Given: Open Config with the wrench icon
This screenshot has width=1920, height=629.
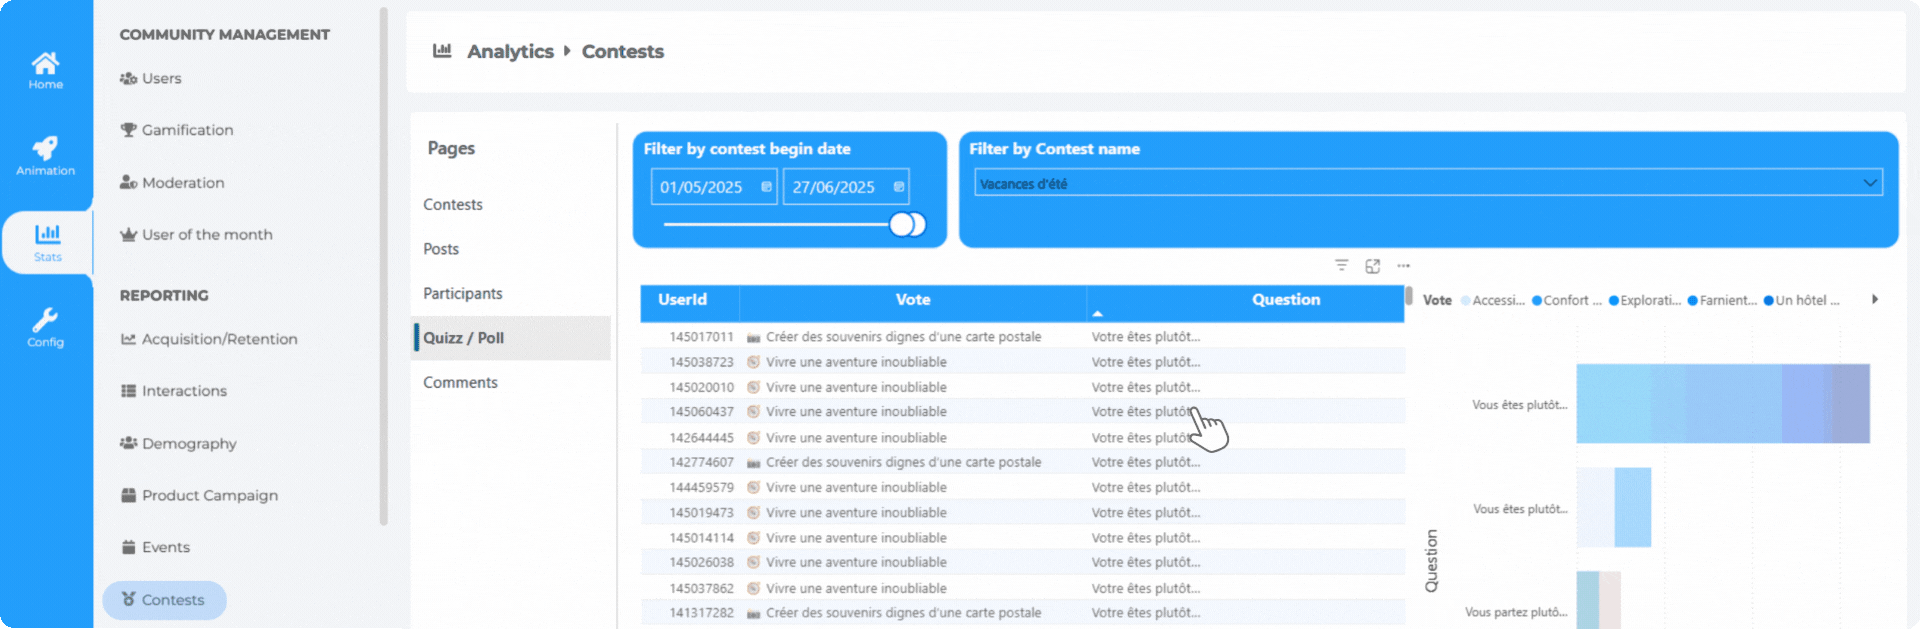Looking at the screenshot, I should [45, 327].
